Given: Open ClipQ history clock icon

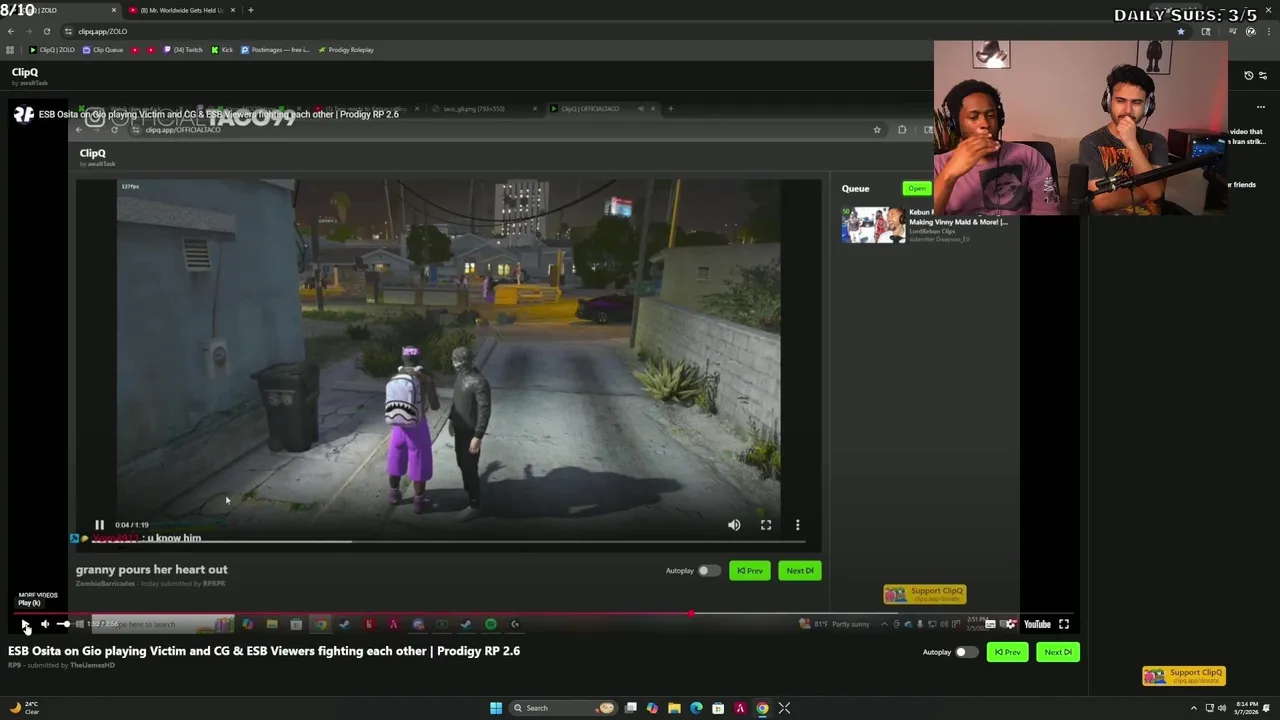Looking at the screenshot, I should pos(1248,75).
